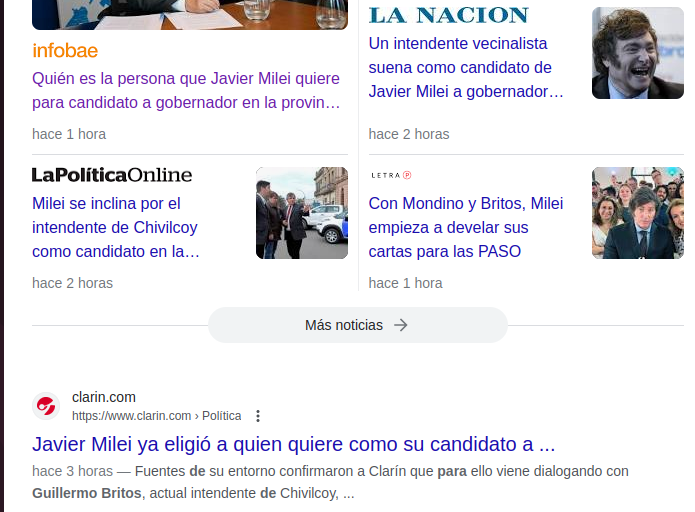695x512 pixels.
Task: Click 'hace 2 horas' under La Nacion article
Action: click(409, 134)
